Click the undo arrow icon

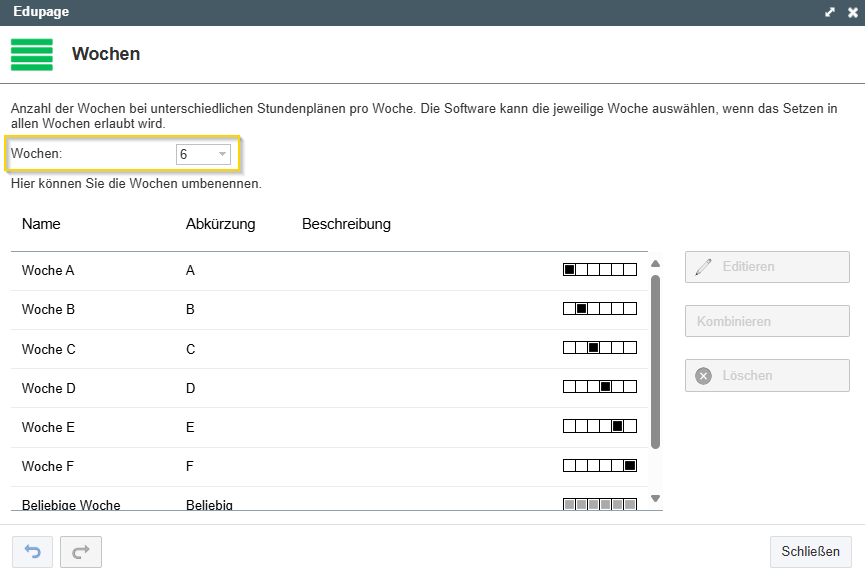pos(33,552)
